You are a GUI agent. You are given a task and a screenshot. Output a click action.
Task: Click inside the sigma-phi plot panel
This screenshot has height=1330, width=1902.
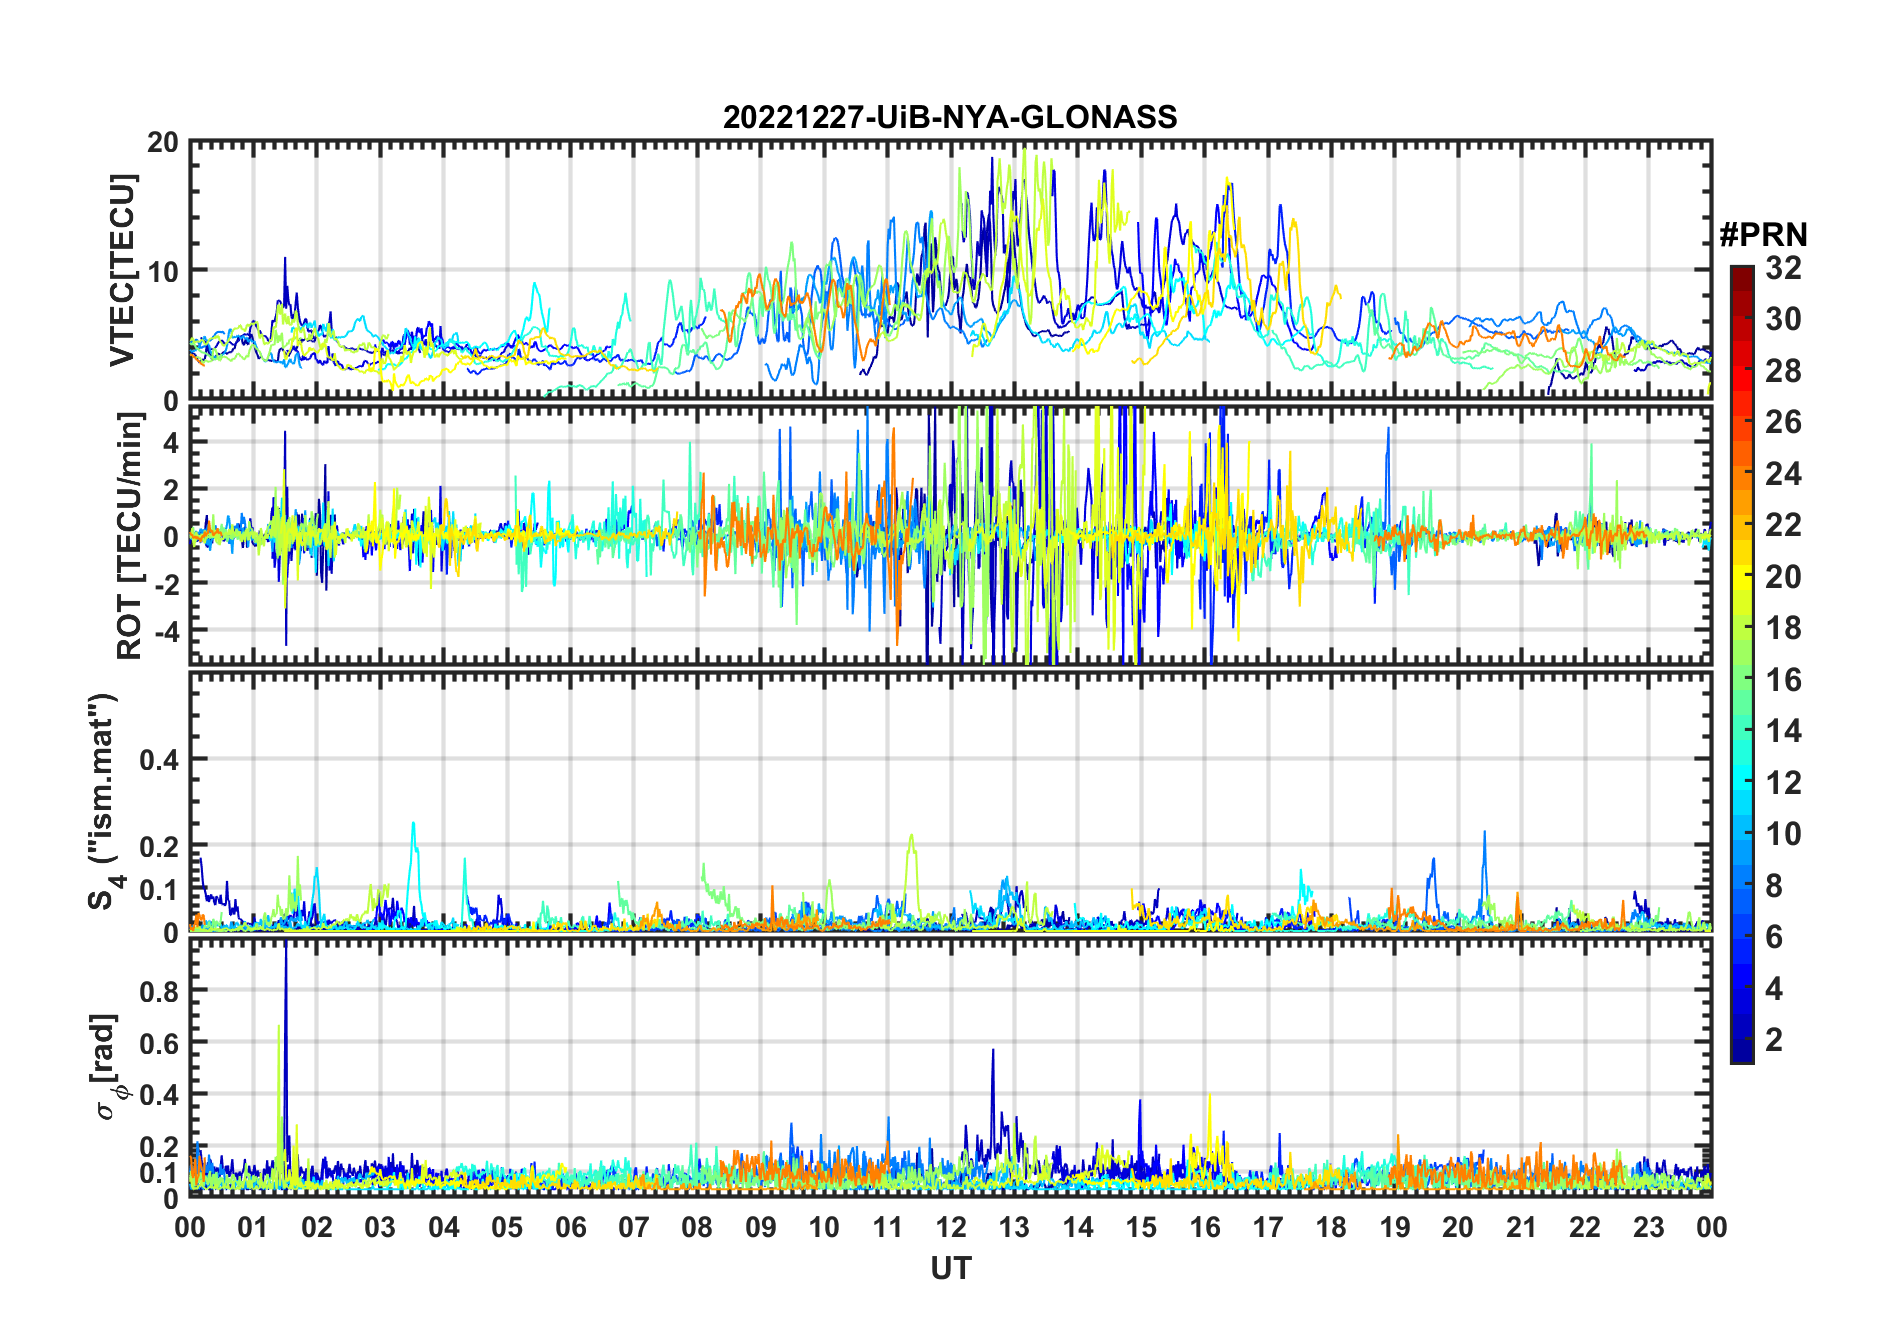pyautogui.click(x=951, y=1067)
